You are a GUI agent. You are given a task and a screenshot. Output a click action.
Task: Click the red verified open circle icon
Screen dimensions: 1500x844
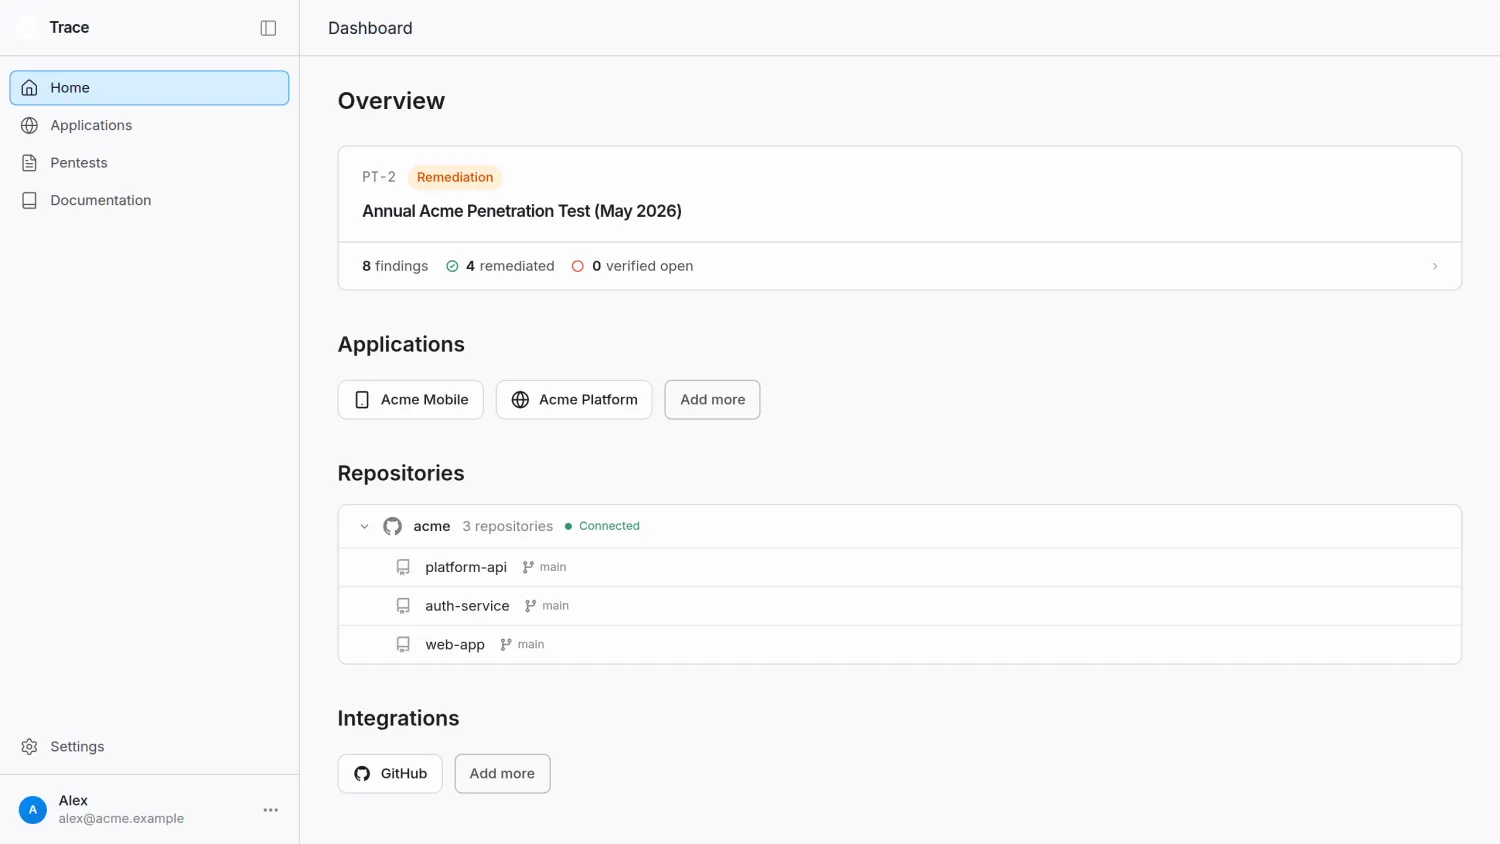(577, 266)
